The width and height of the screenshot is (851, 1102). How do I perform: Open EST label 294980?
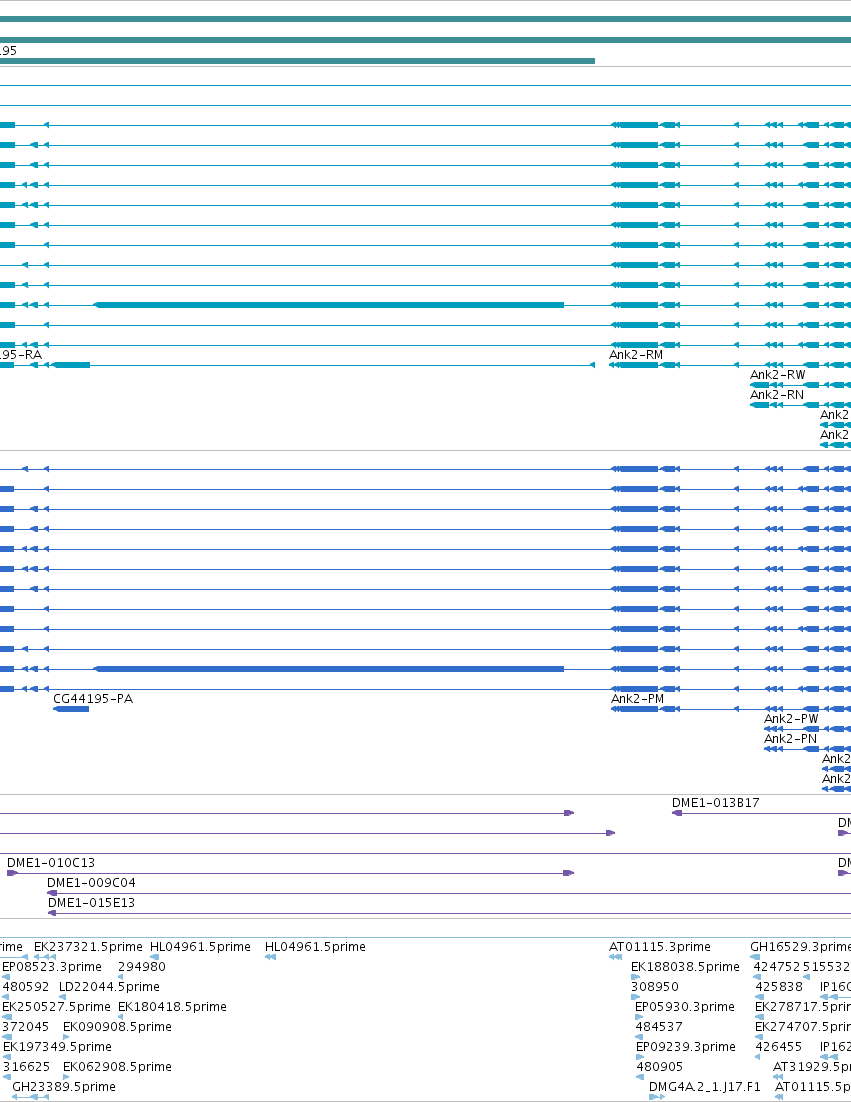click(142, 967)
